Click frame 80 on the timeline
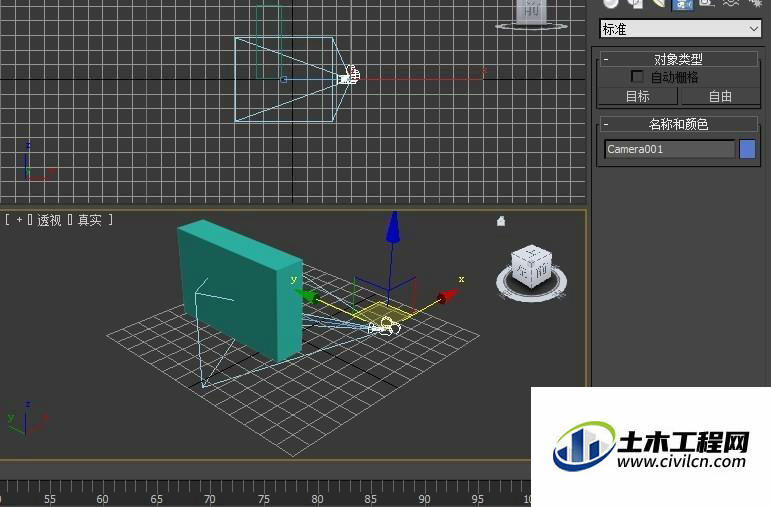Image resolution: width=771 pixels, height=507 pixels. [317, 499]
